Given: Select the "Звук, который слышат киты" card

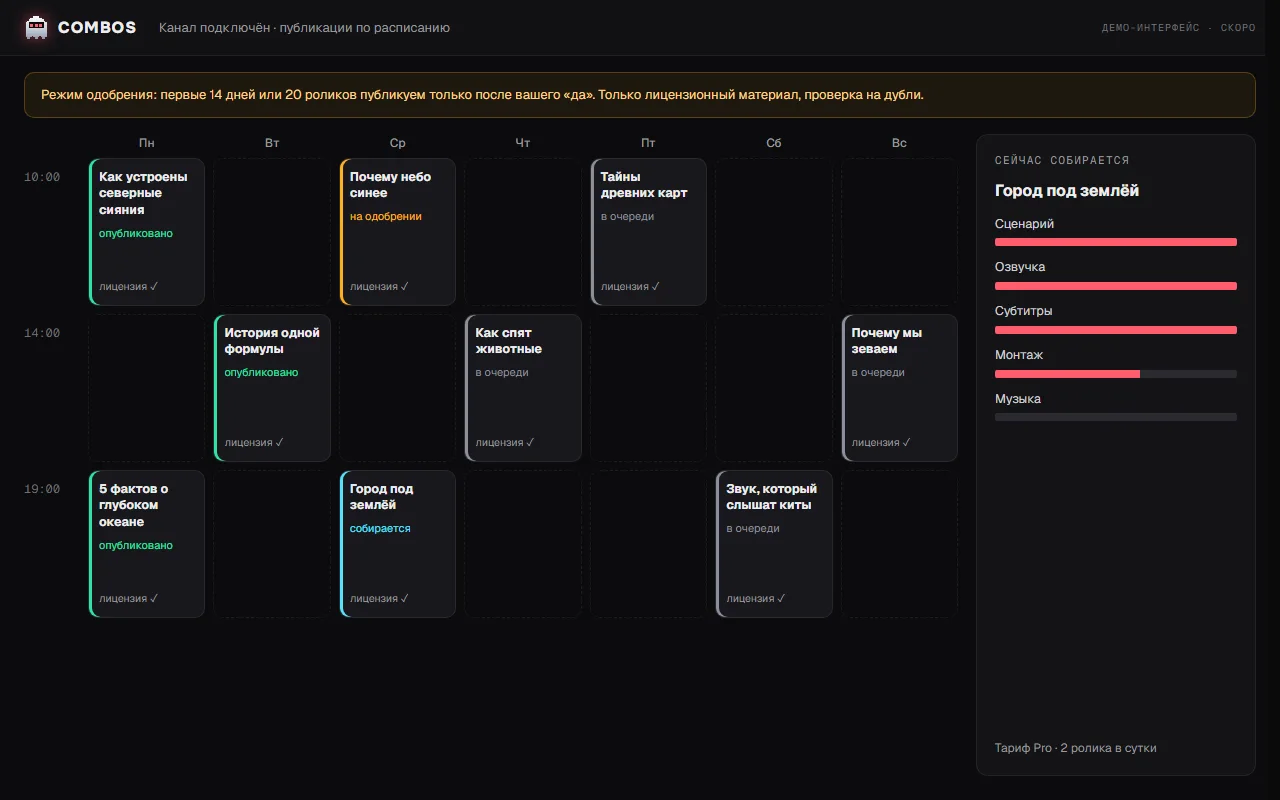Looking at the screenshot, I should (774, 544).
